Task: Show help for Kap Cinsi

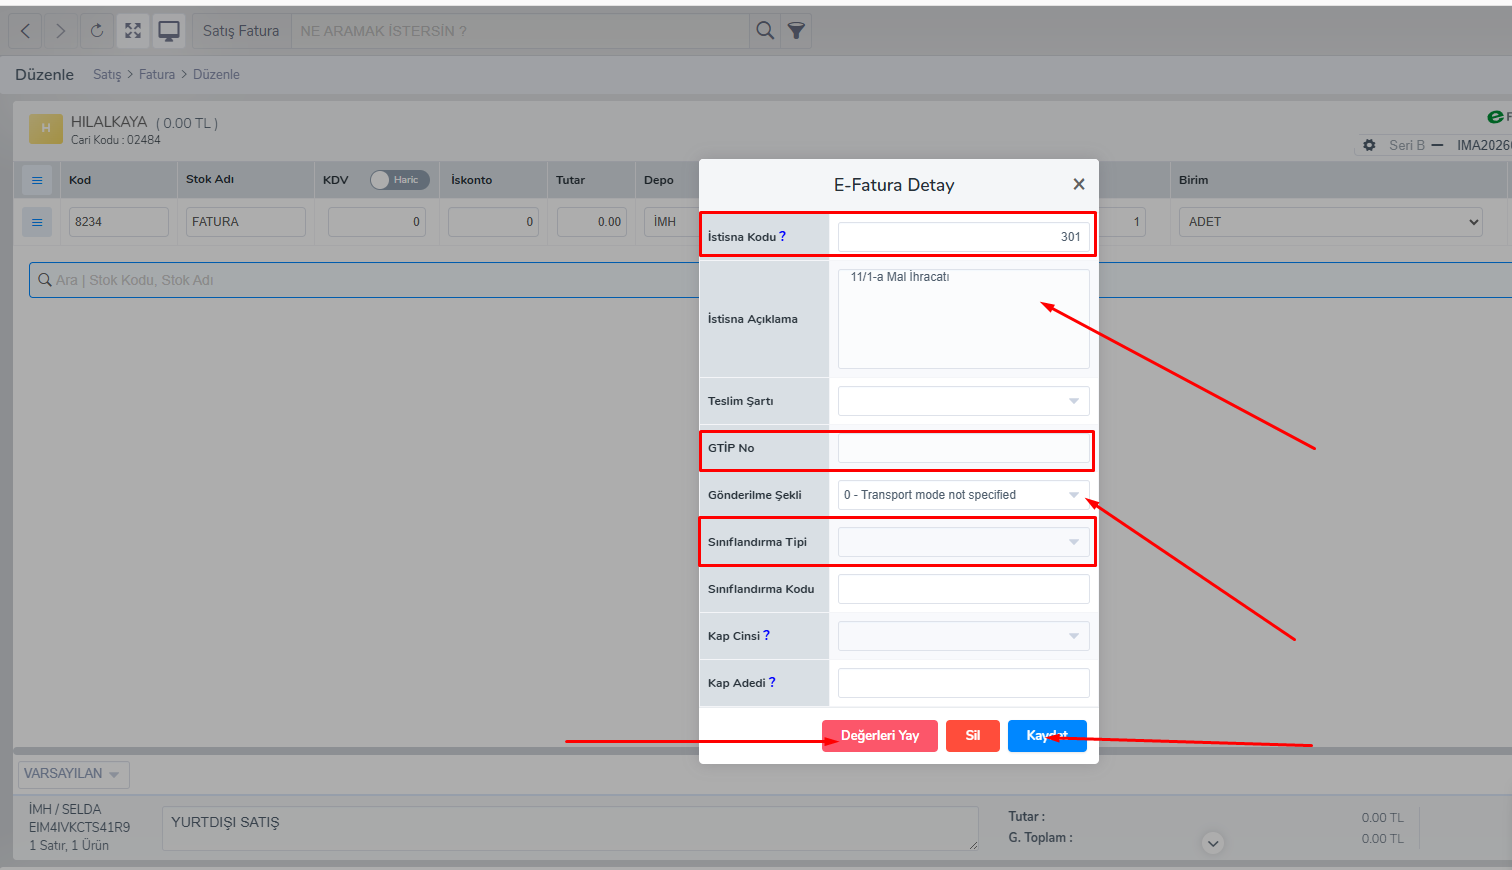Action: click(x=767, y=635)
